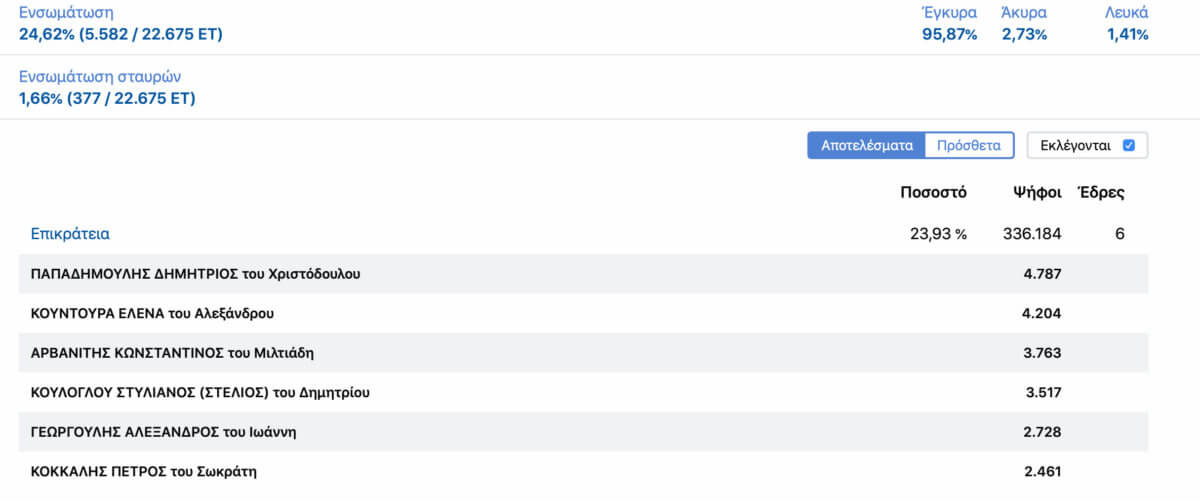This screenshot has width=1200, height=502.
Task: Click the Εκλέγονται label button
Action: click(x=1088, y=145)
